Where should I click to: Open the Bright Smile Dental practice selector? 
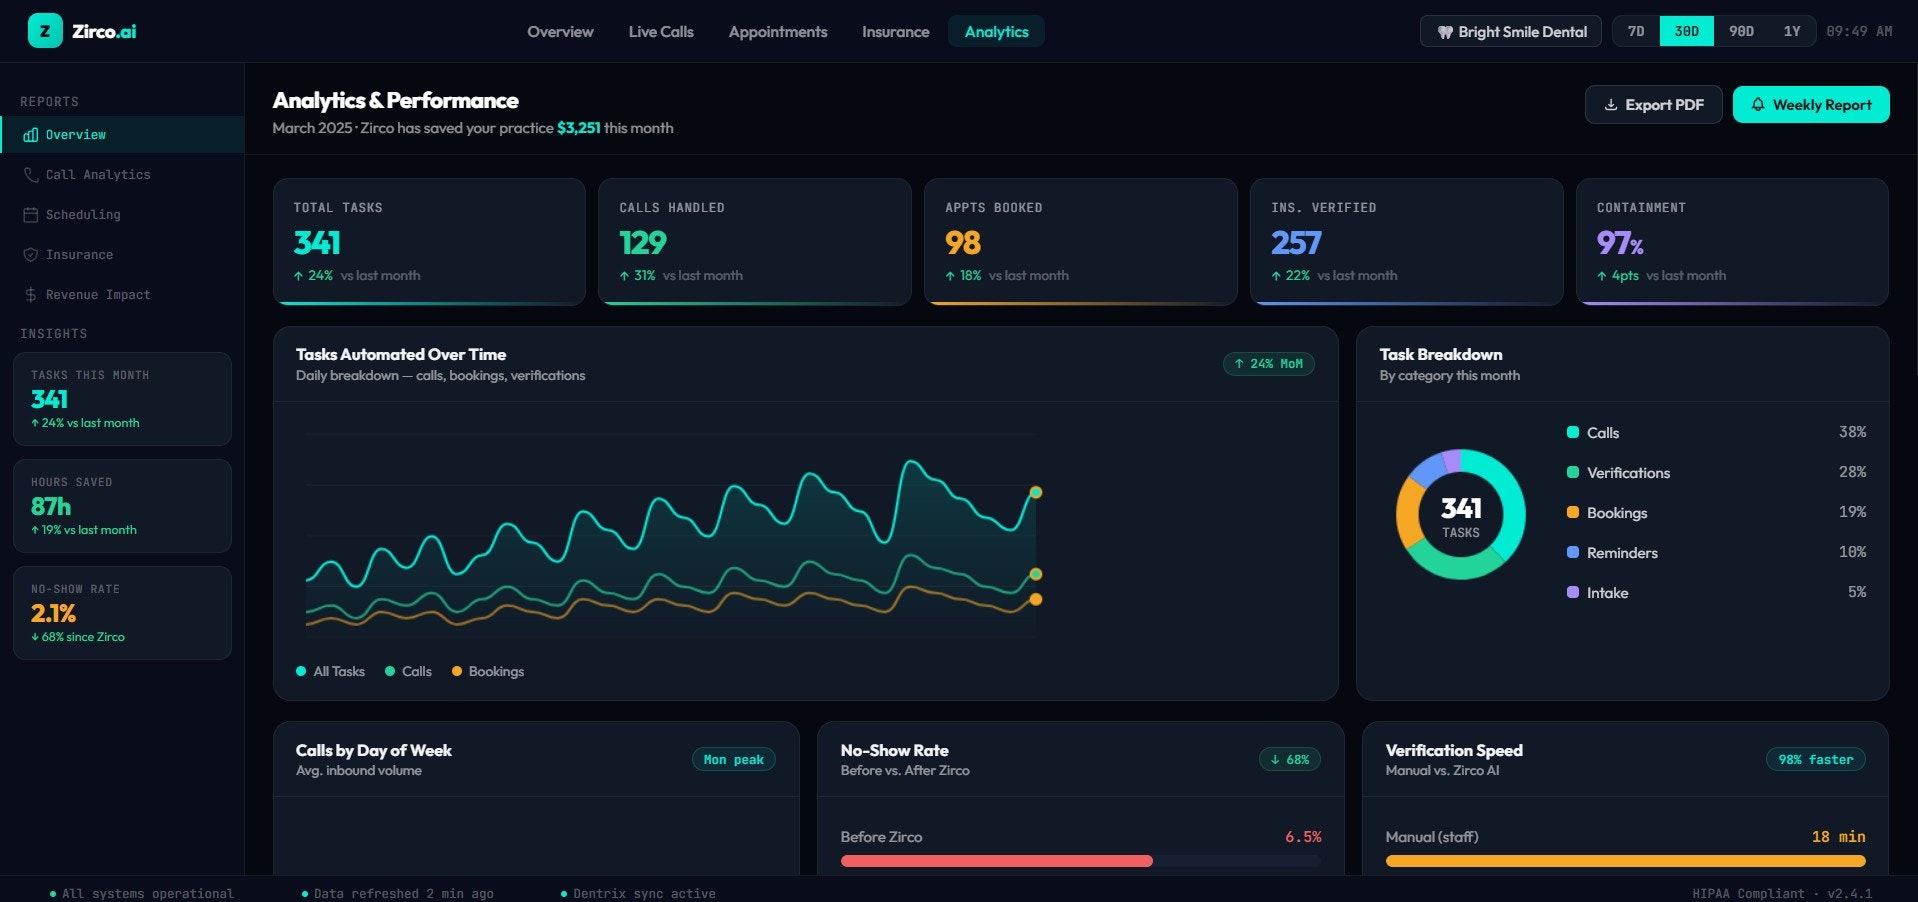pos(1510,31)
